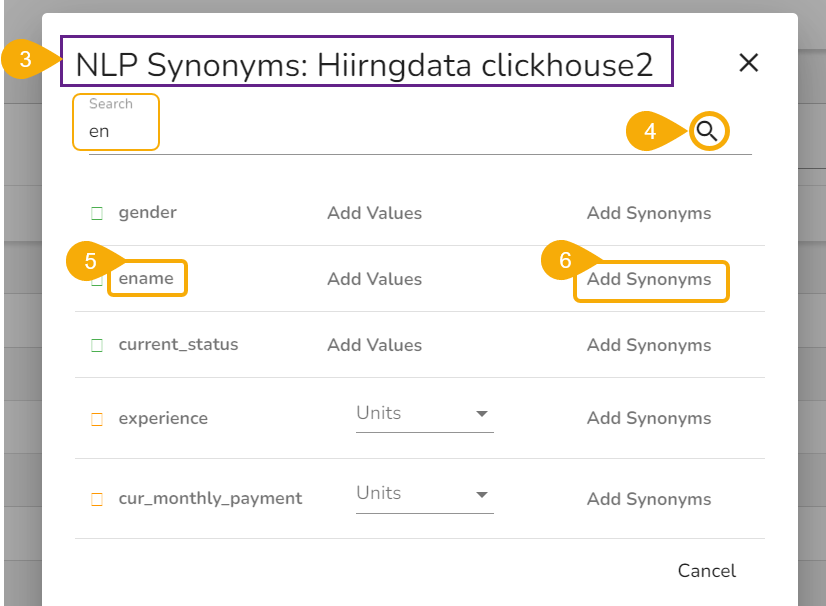Click Add Values for ename

[374, 279]
